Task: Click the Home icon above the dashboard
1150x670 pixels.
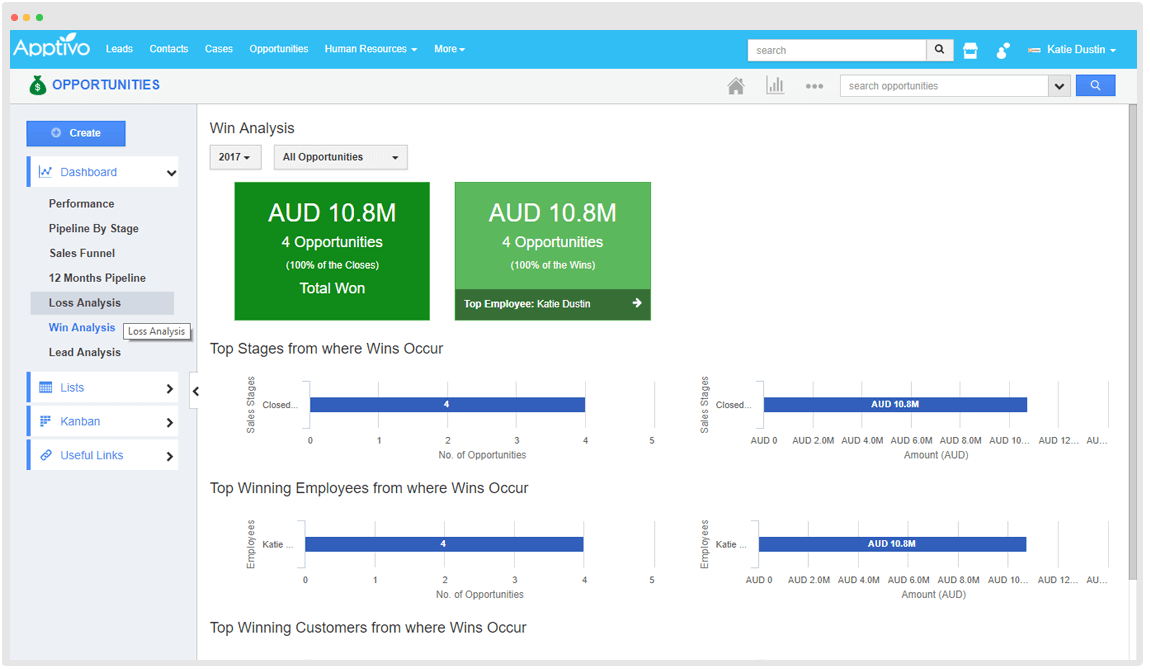Action: [736, 85]
